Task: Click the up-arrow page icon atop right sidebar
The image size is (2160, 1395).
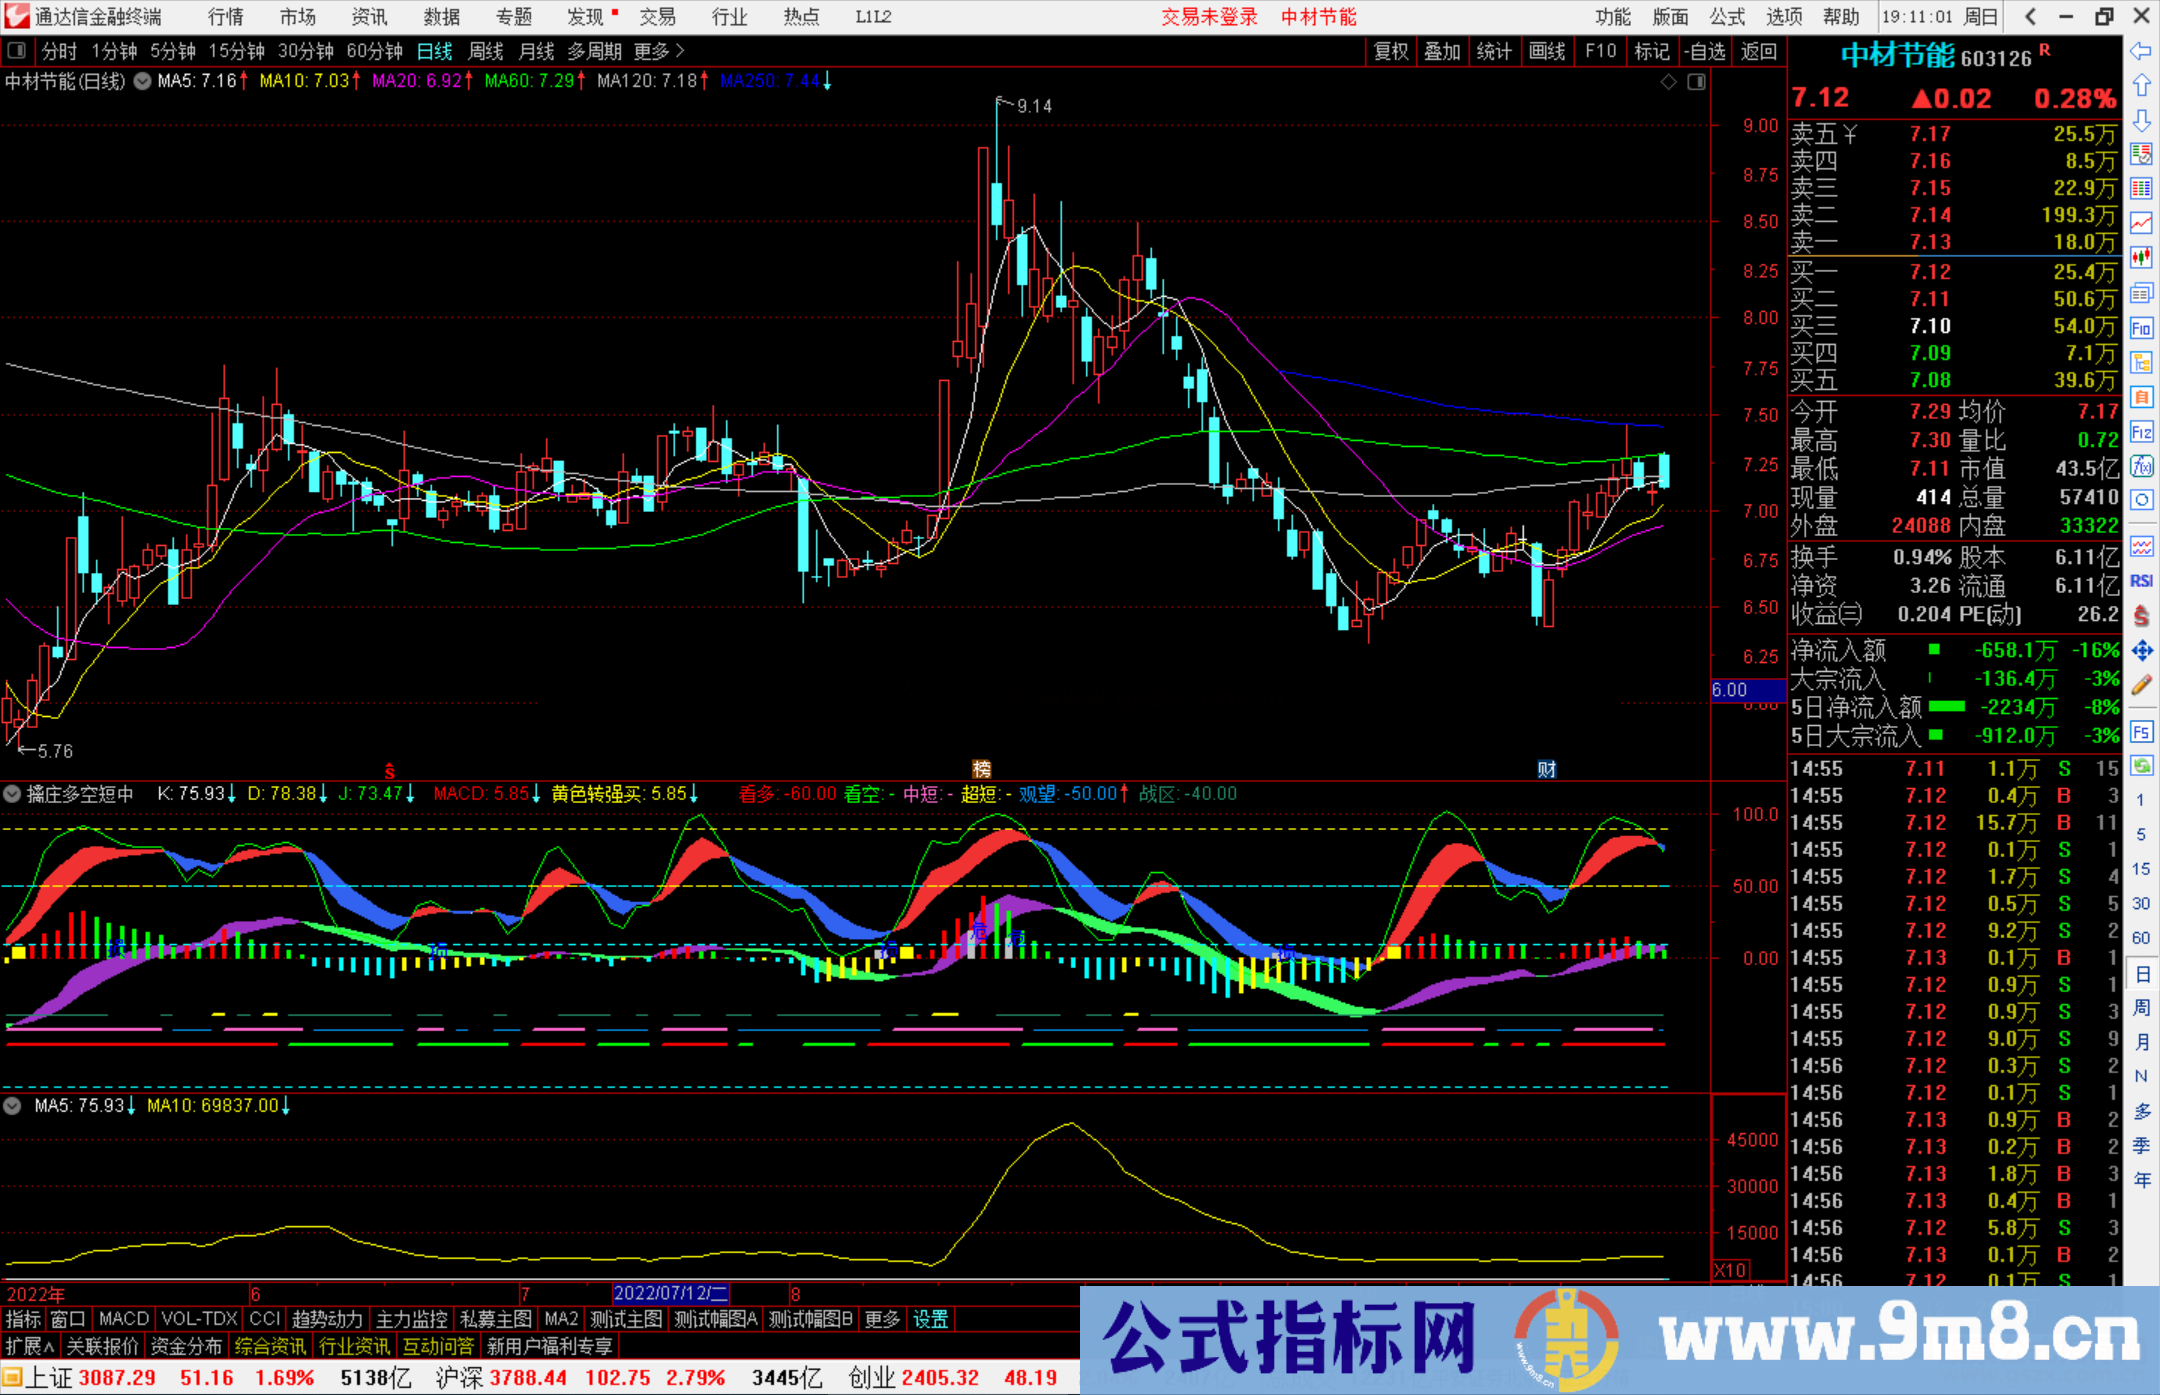Action: pyautogui.click(x=2142, y=87)
